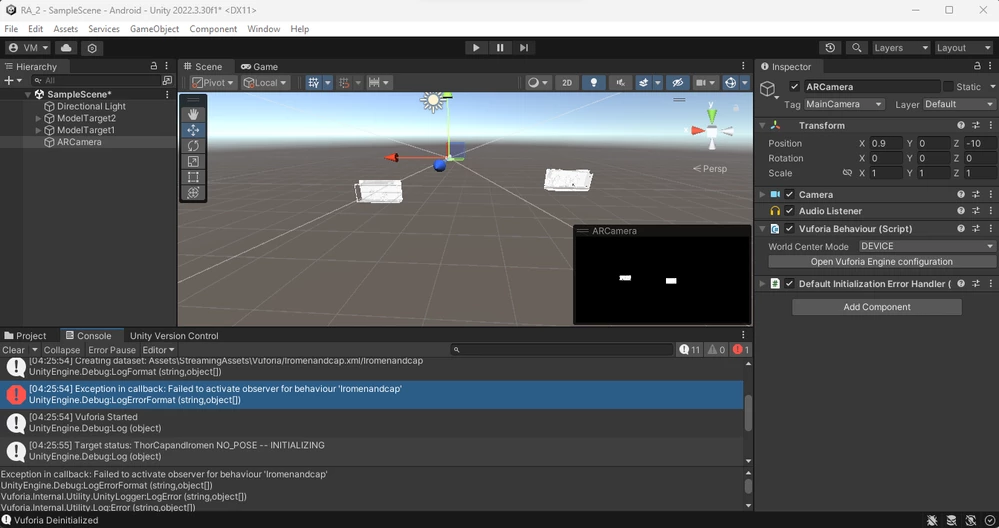Open the scene Gizmos dropdown arrow
Screen dimensions: 999x528
coord(745,83)
